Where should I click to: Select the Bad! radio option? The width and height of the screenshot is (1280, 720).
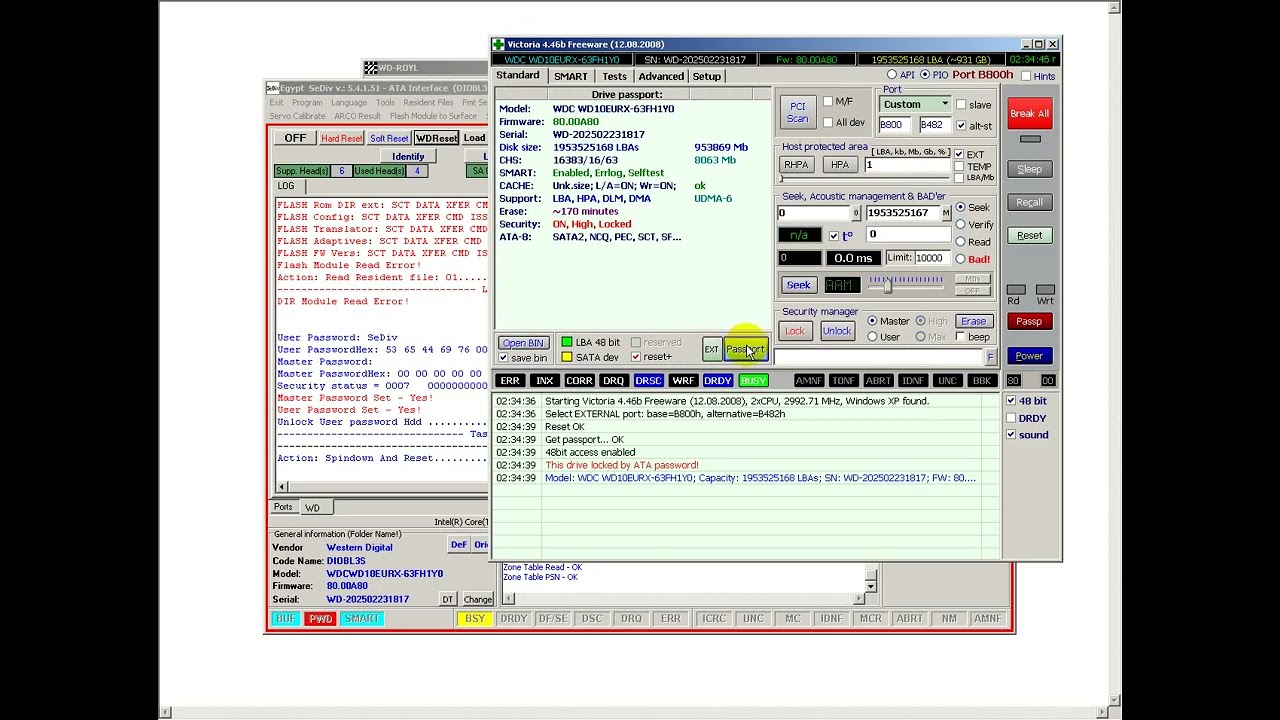pos(961,260)
